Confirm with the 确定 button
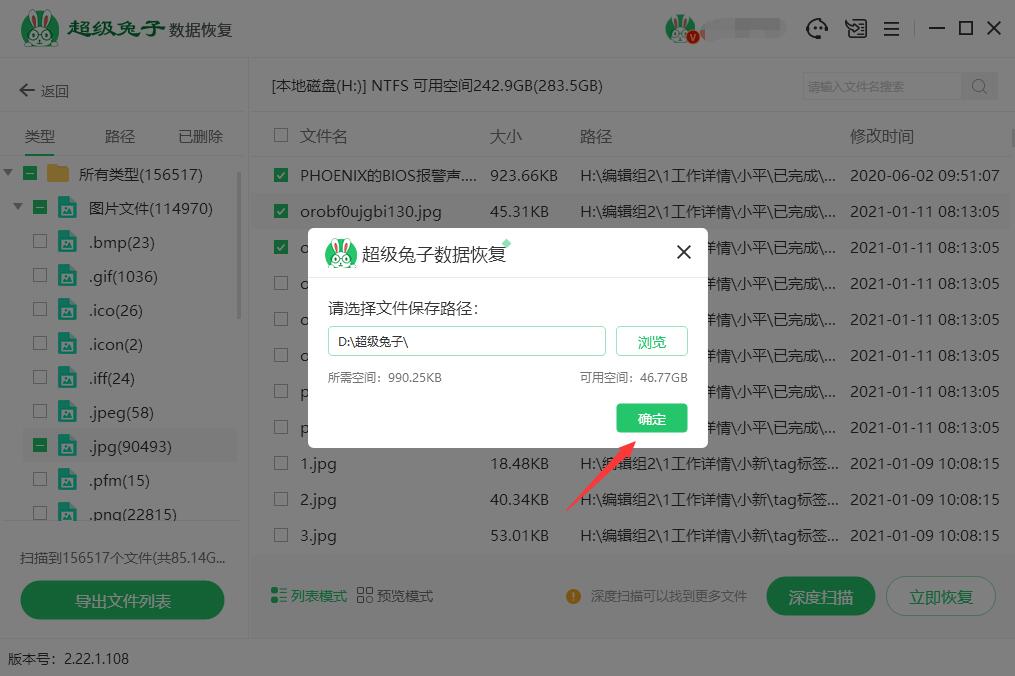Viewport: 1015px width, 676px height. click(651, 418)
